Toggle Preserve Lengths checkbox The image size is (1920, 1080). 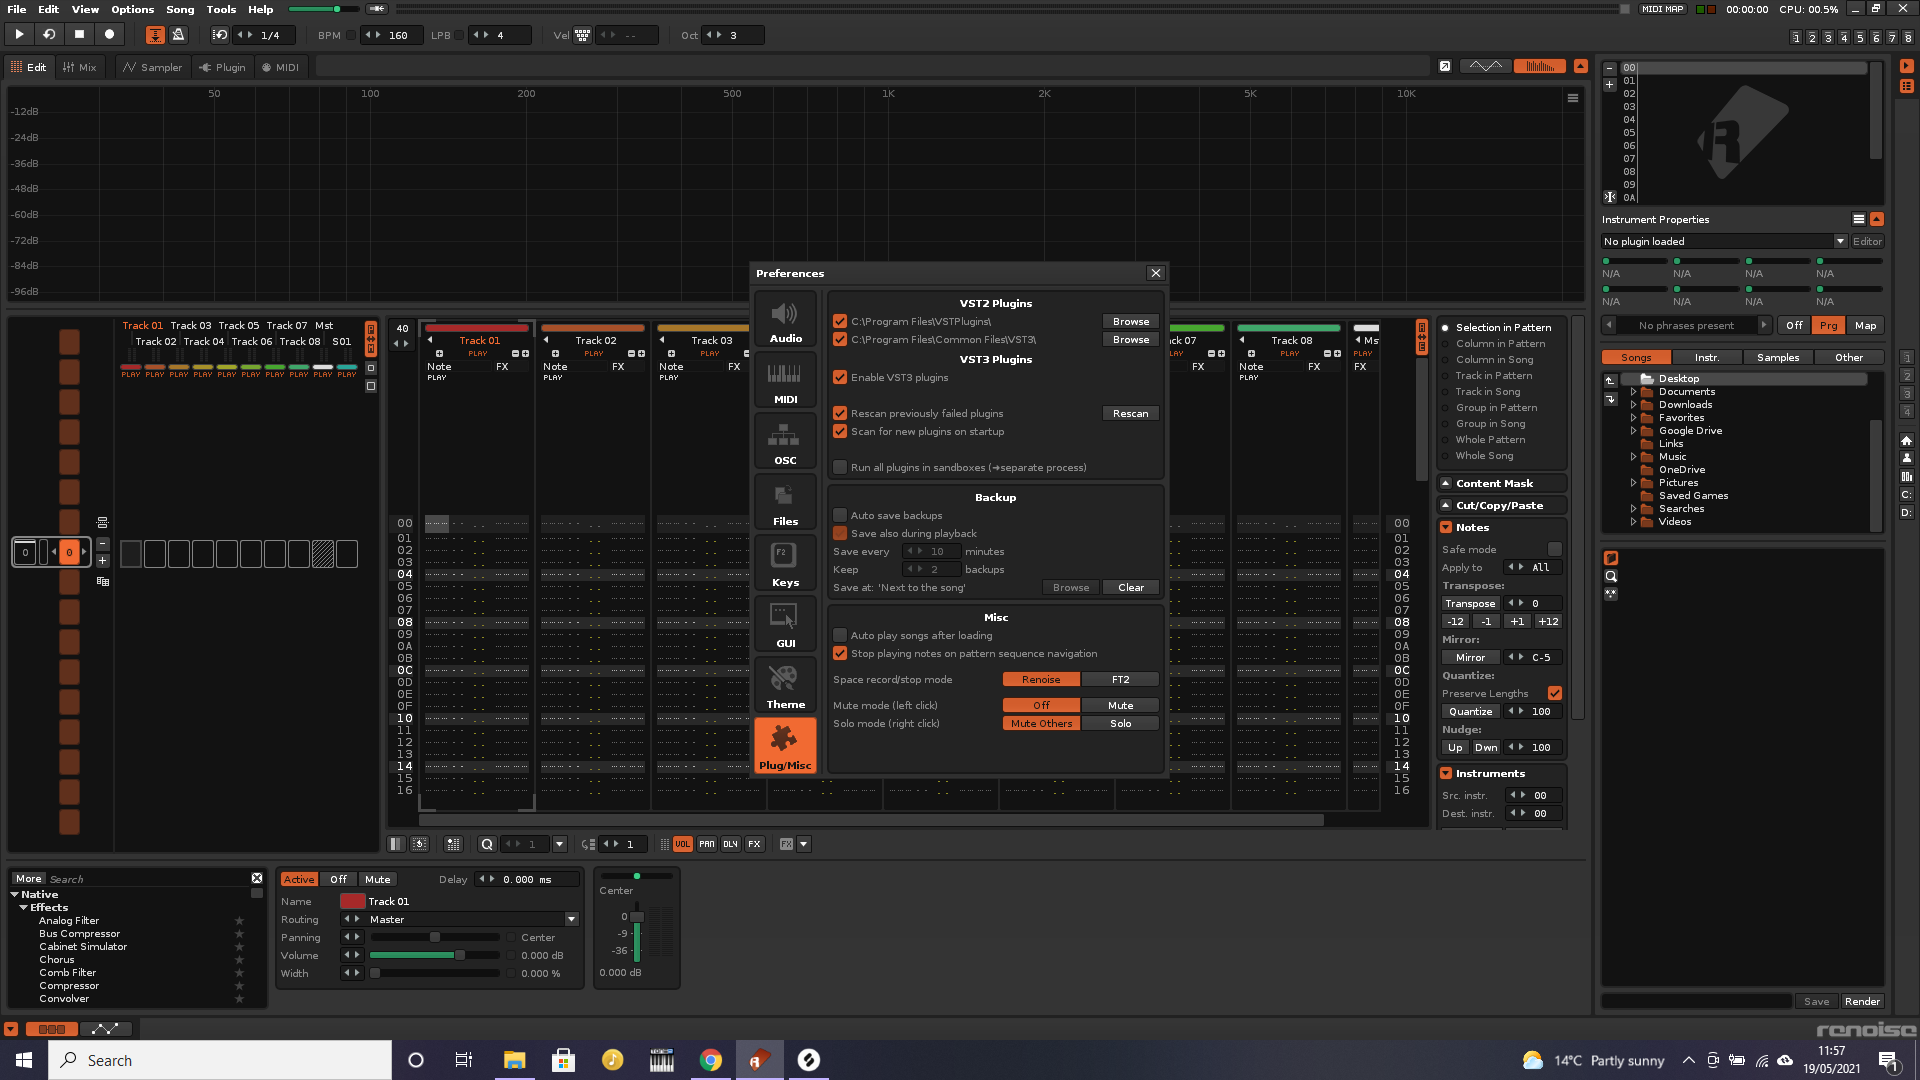coord(1554,693)
